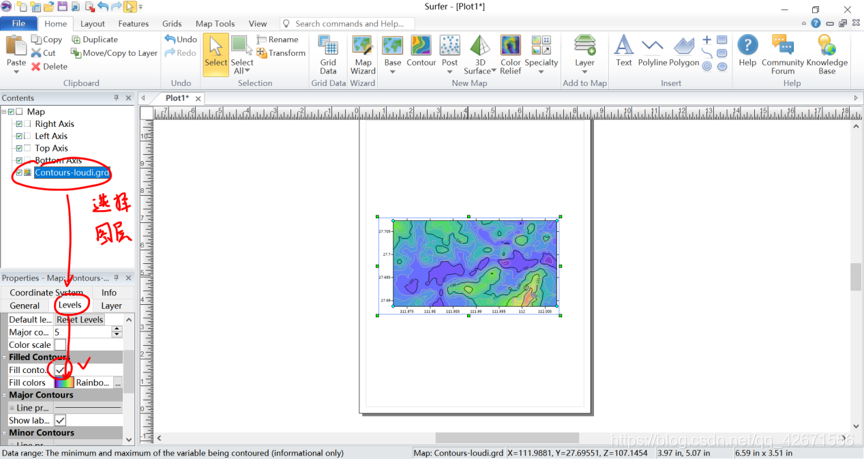Collapse the Major Contours section
This screenshot has width=864, height=459.
click(4, 395)
